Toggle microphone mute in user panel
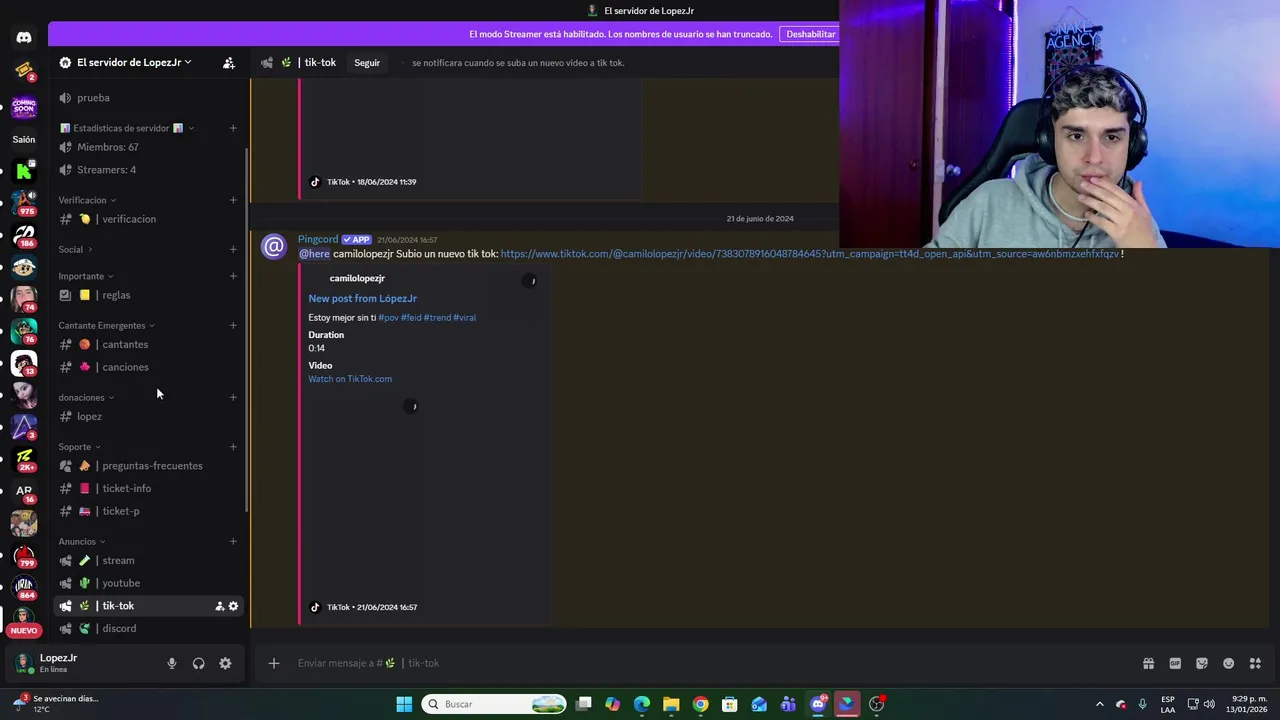This screenshot has height=720, width=1280. coord(172,663)
